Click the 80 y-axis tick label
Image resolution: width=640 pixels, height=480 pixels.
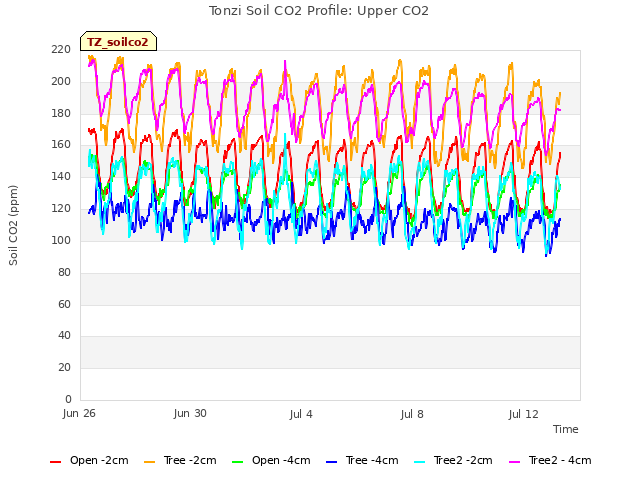pos(64,272)
